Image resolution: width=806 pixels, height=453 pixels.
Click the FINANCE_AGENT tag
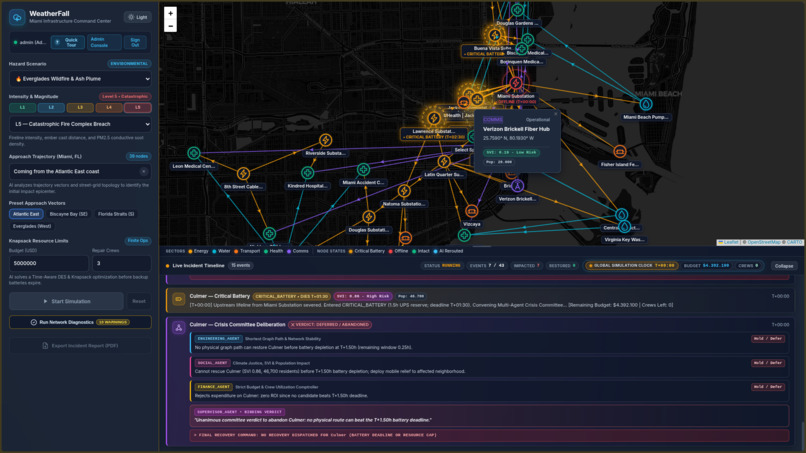[214, 387]
